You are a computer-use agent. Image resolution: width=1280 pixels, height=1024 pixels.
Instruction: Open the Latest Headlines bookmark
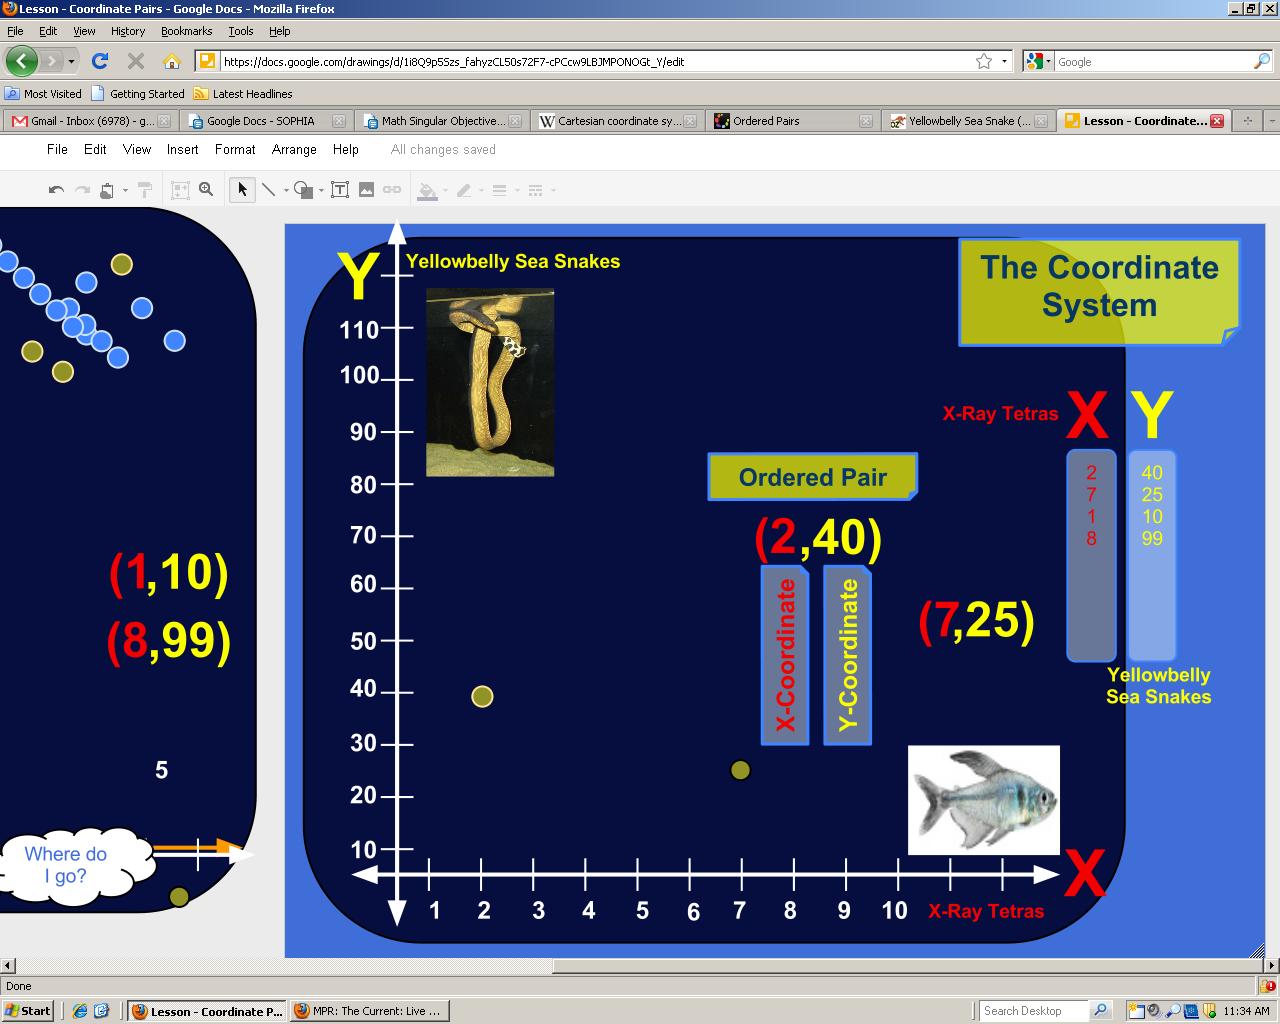tap(243, 94)
